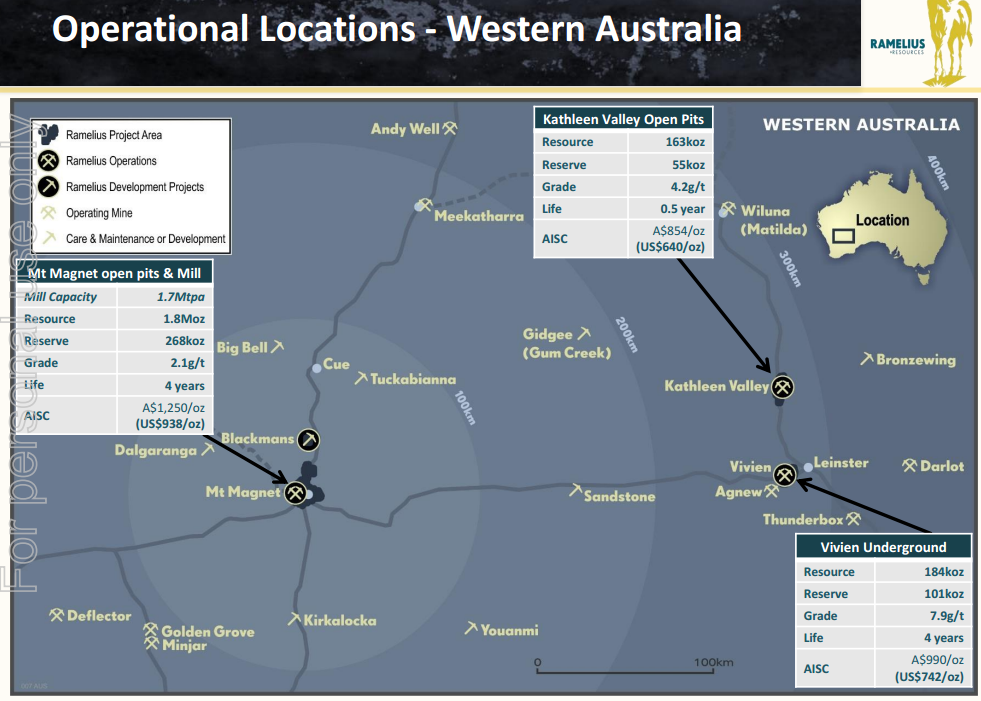
Task: Click the Kirkalocka pick icon
Action: [294, 619]
